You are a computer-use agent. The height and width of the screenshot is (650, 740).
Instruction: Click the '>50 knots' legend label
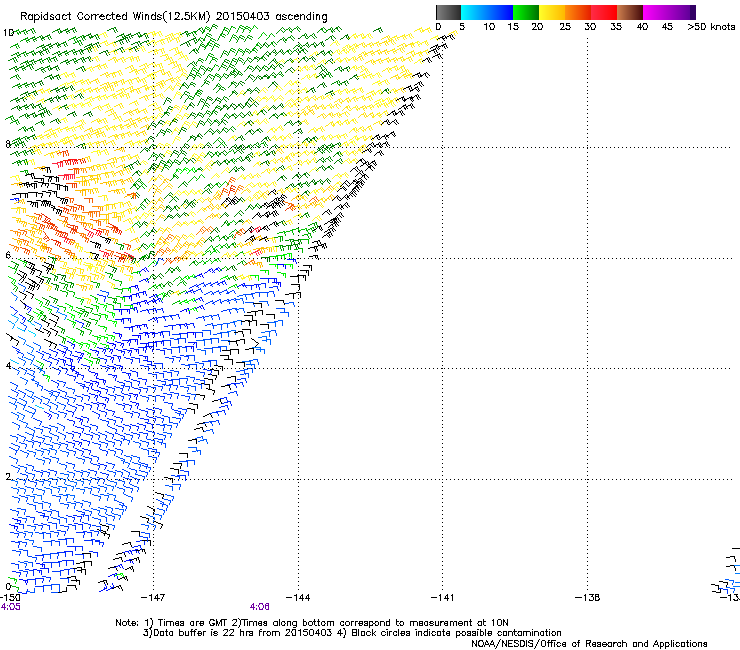(x=711, y=27)
